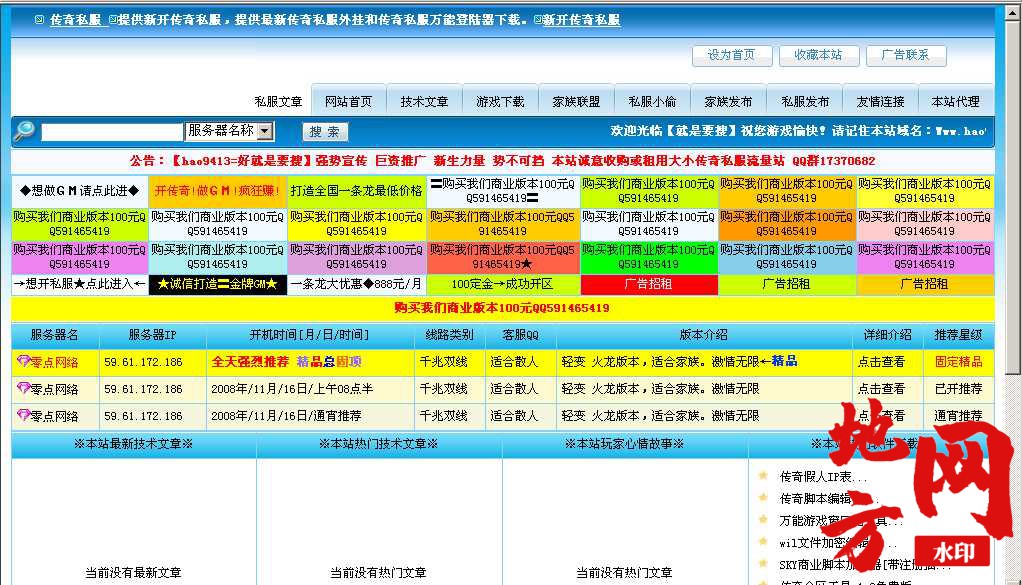Click 2008年/11月/16日/通宵推荐 cell
1022x585 pixels.
[310, 416]
